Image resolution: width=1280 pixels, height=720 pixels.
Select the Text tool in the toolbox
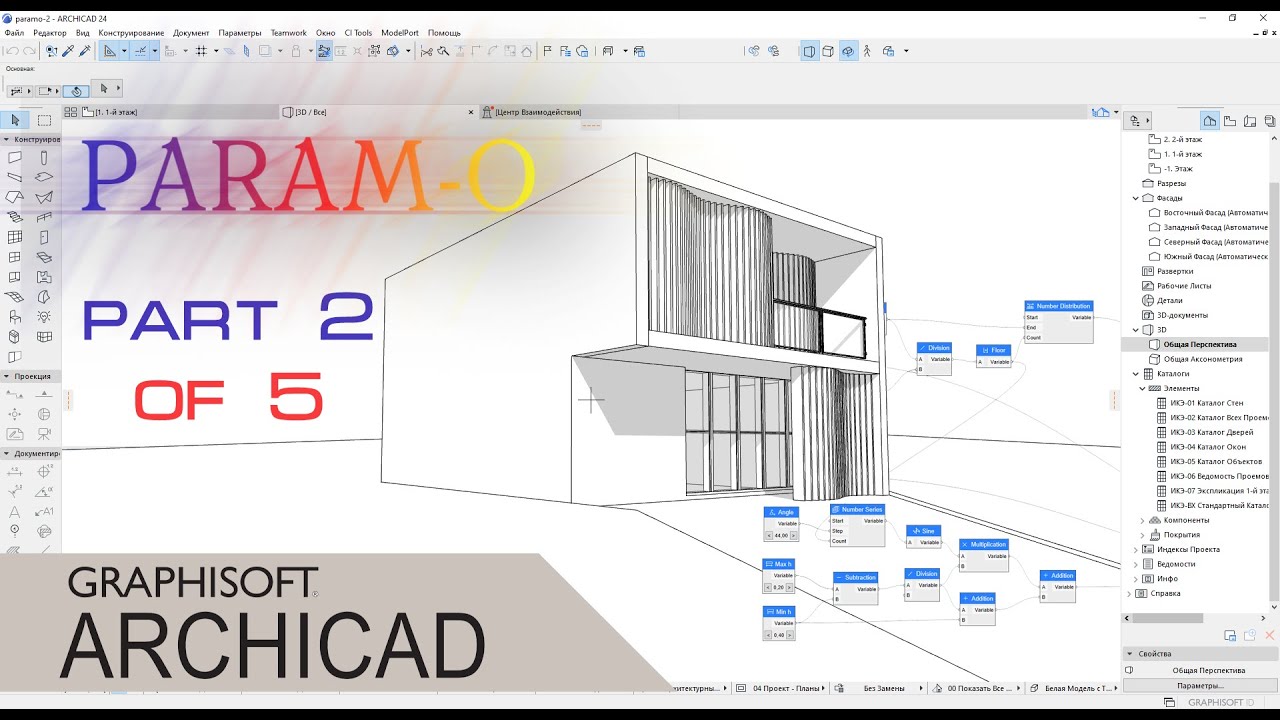click(15, 511)
